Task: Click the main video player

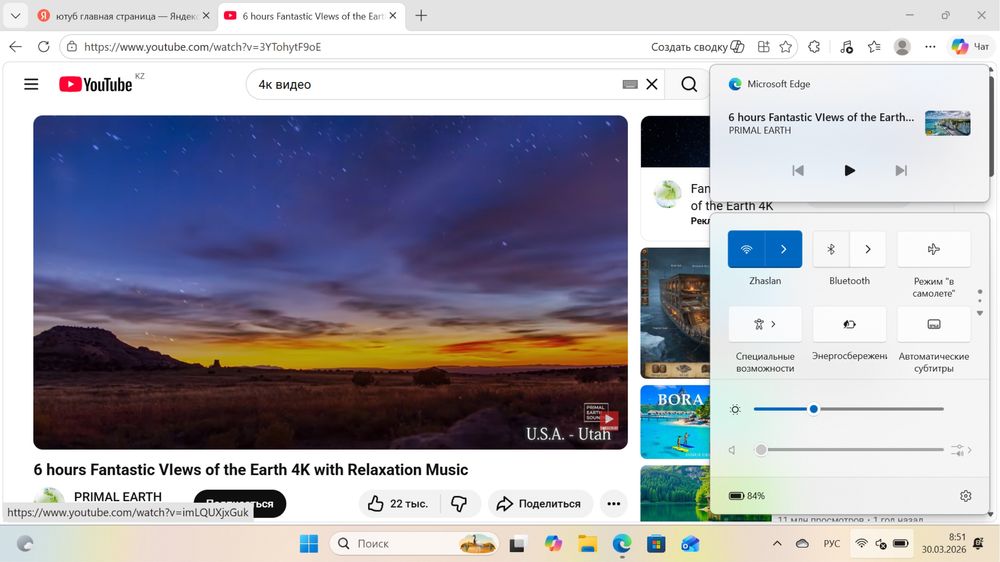Action: tap(330, 282)
